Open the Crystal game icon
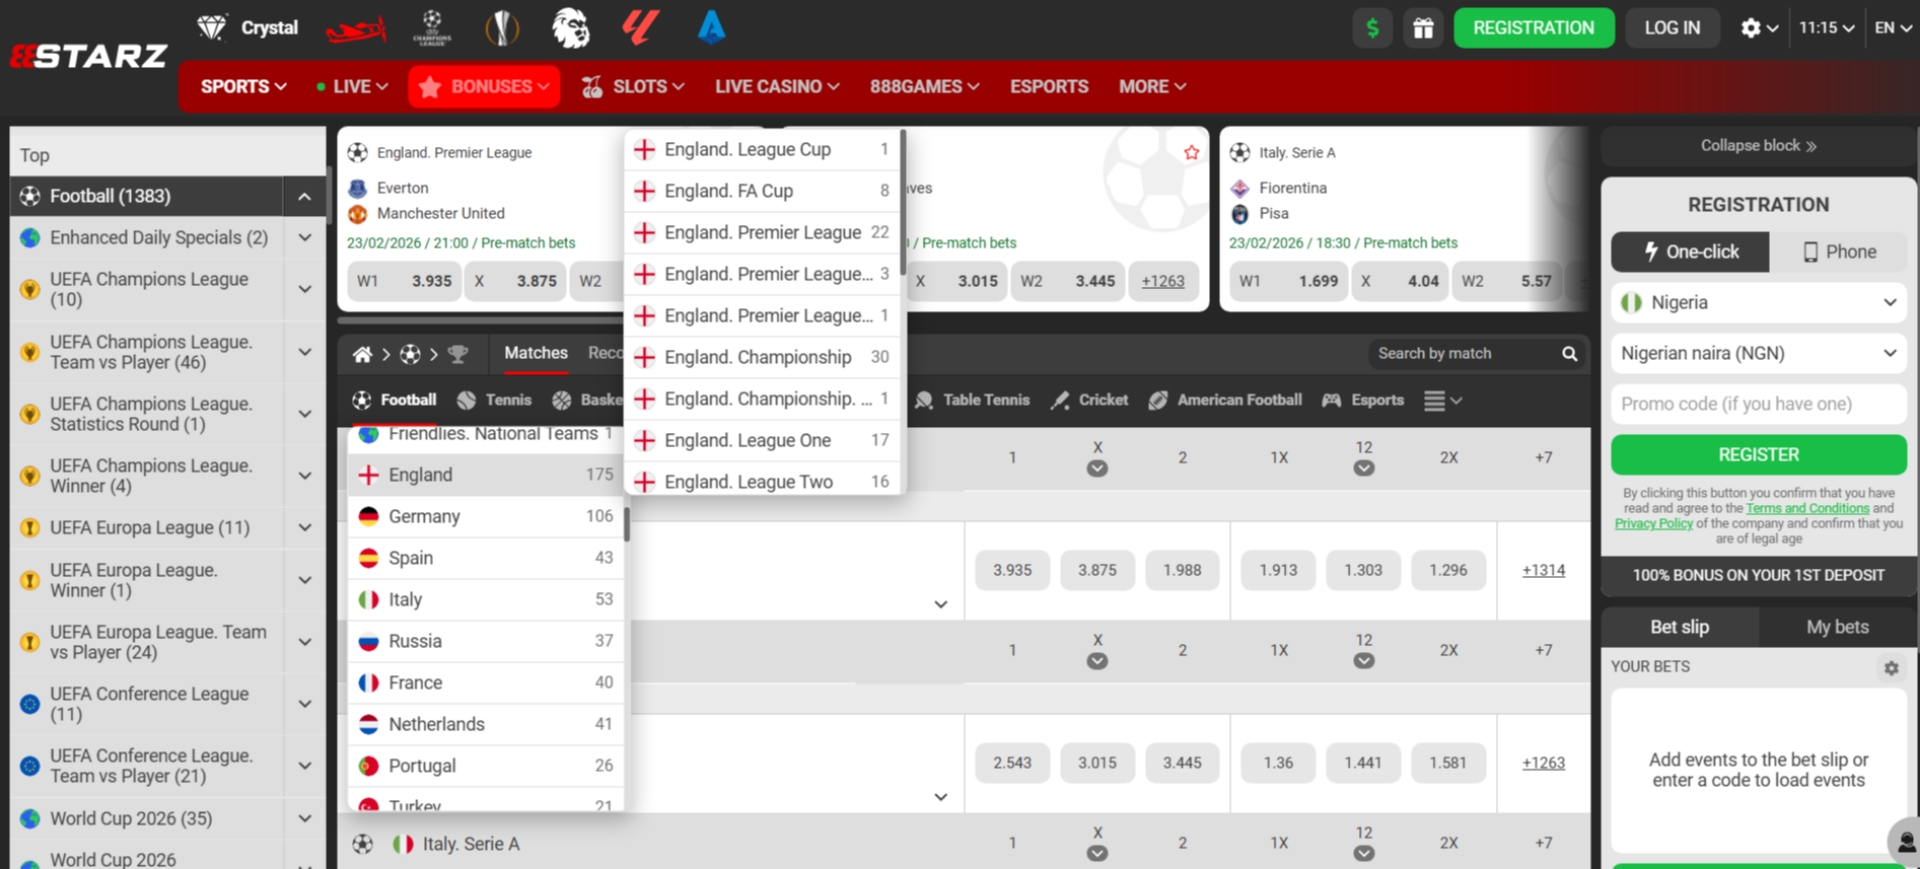This screenshot has width=1920, height=869. pos(247,28)
